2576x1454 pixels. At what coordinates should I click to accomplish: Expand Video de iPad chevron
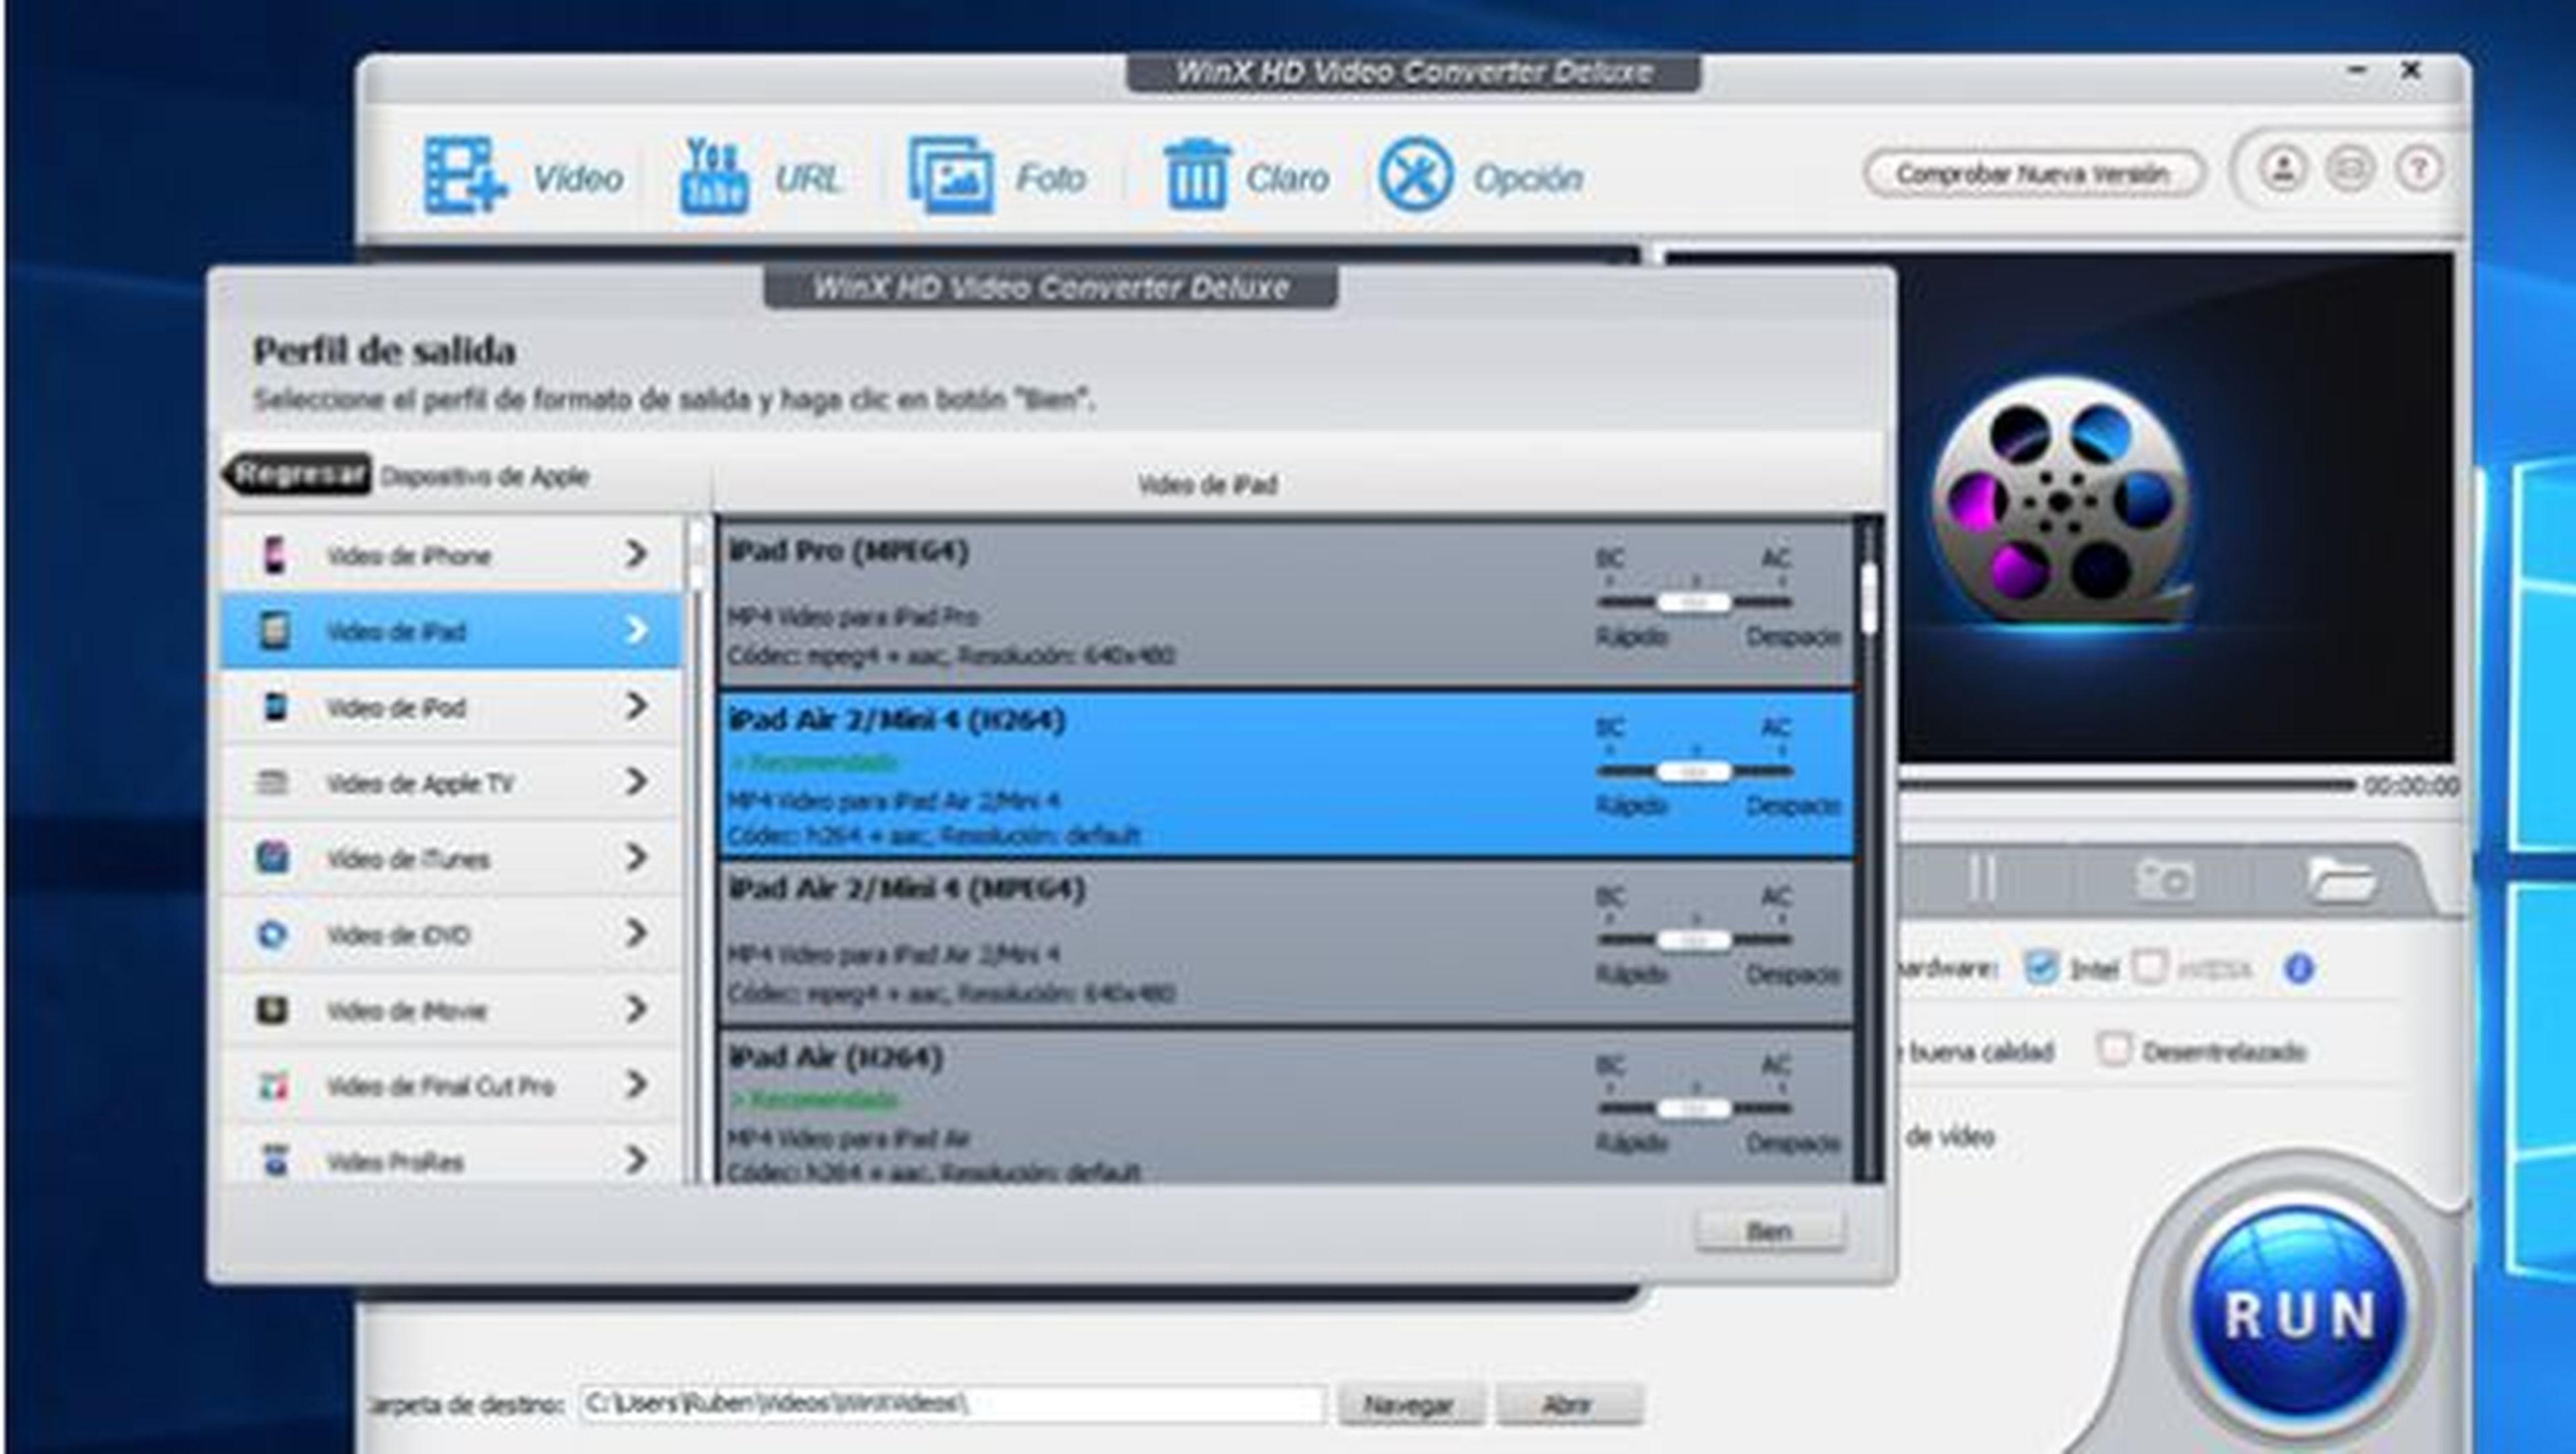point(636,630)
